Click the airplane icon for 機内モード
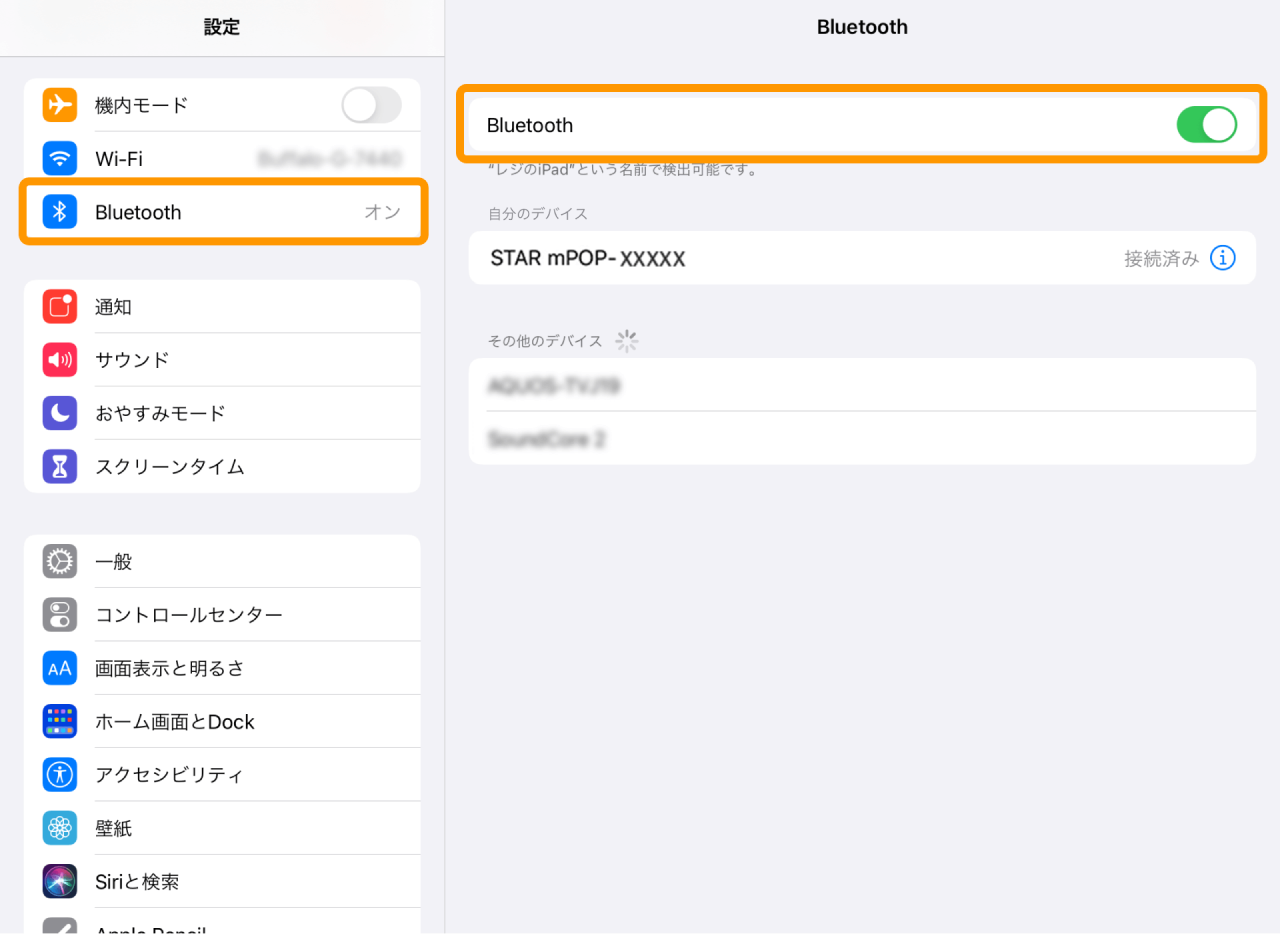This screenshot has width=1280, height=934. [59, 104]
